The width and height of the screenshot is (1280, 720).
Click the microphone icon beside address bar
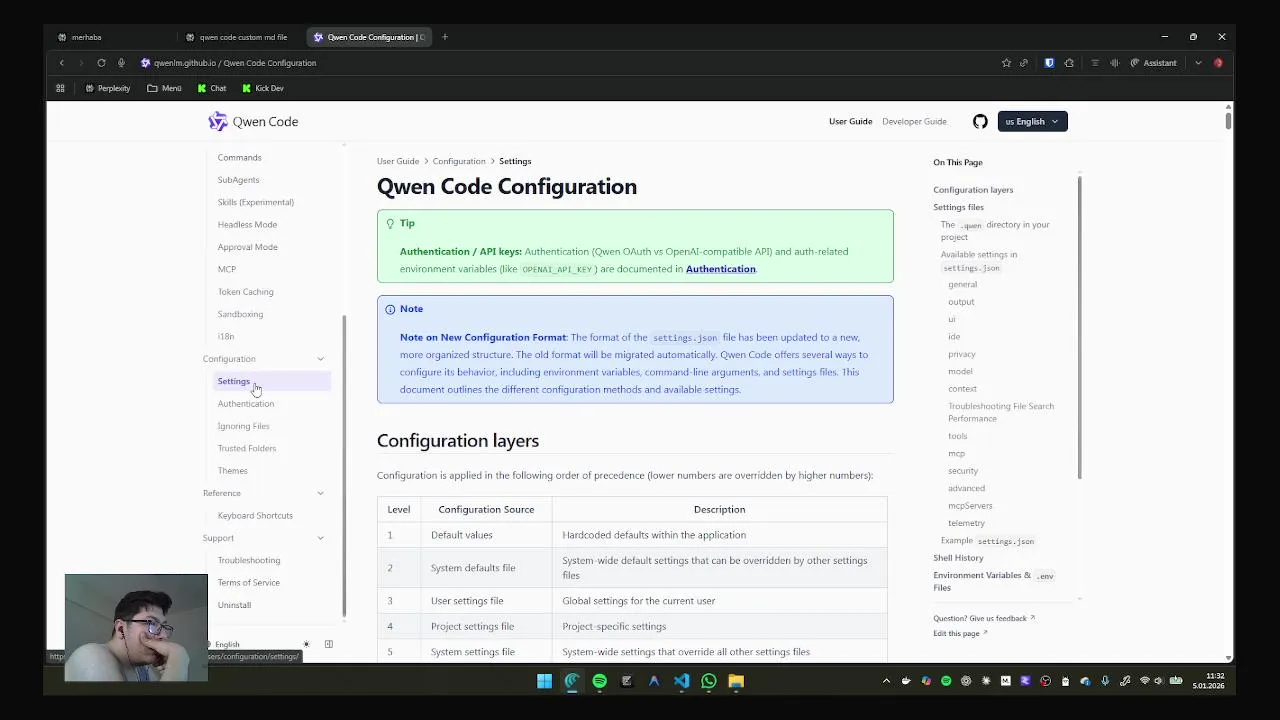click(121, 63)
